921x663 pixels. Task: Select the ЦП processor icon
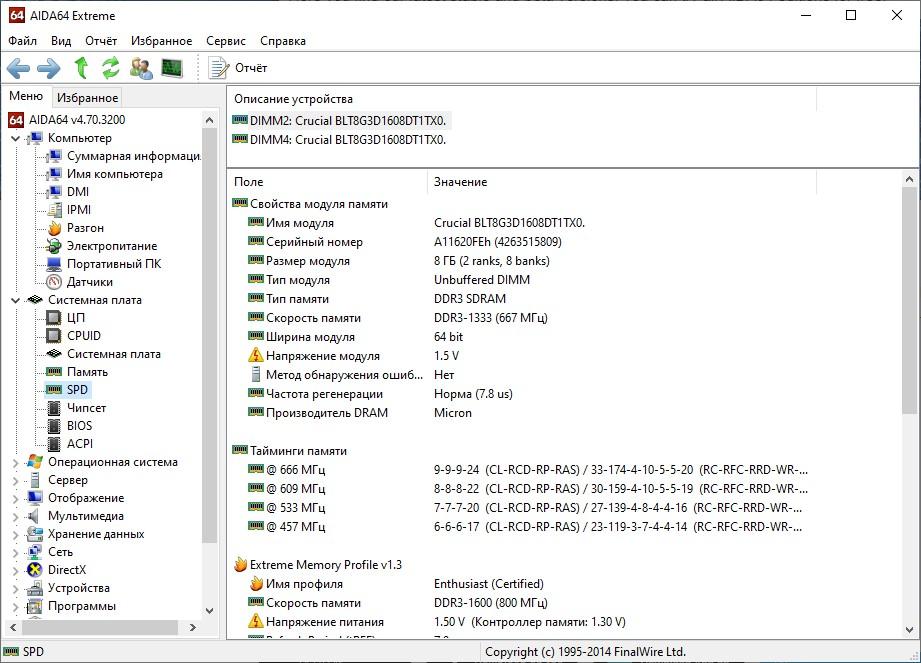tap(54, 318)
